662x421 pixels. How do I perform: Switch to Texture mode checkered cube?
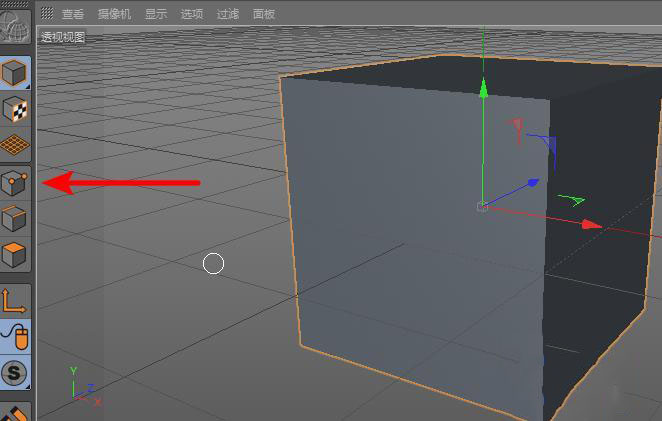pos(15,109)
